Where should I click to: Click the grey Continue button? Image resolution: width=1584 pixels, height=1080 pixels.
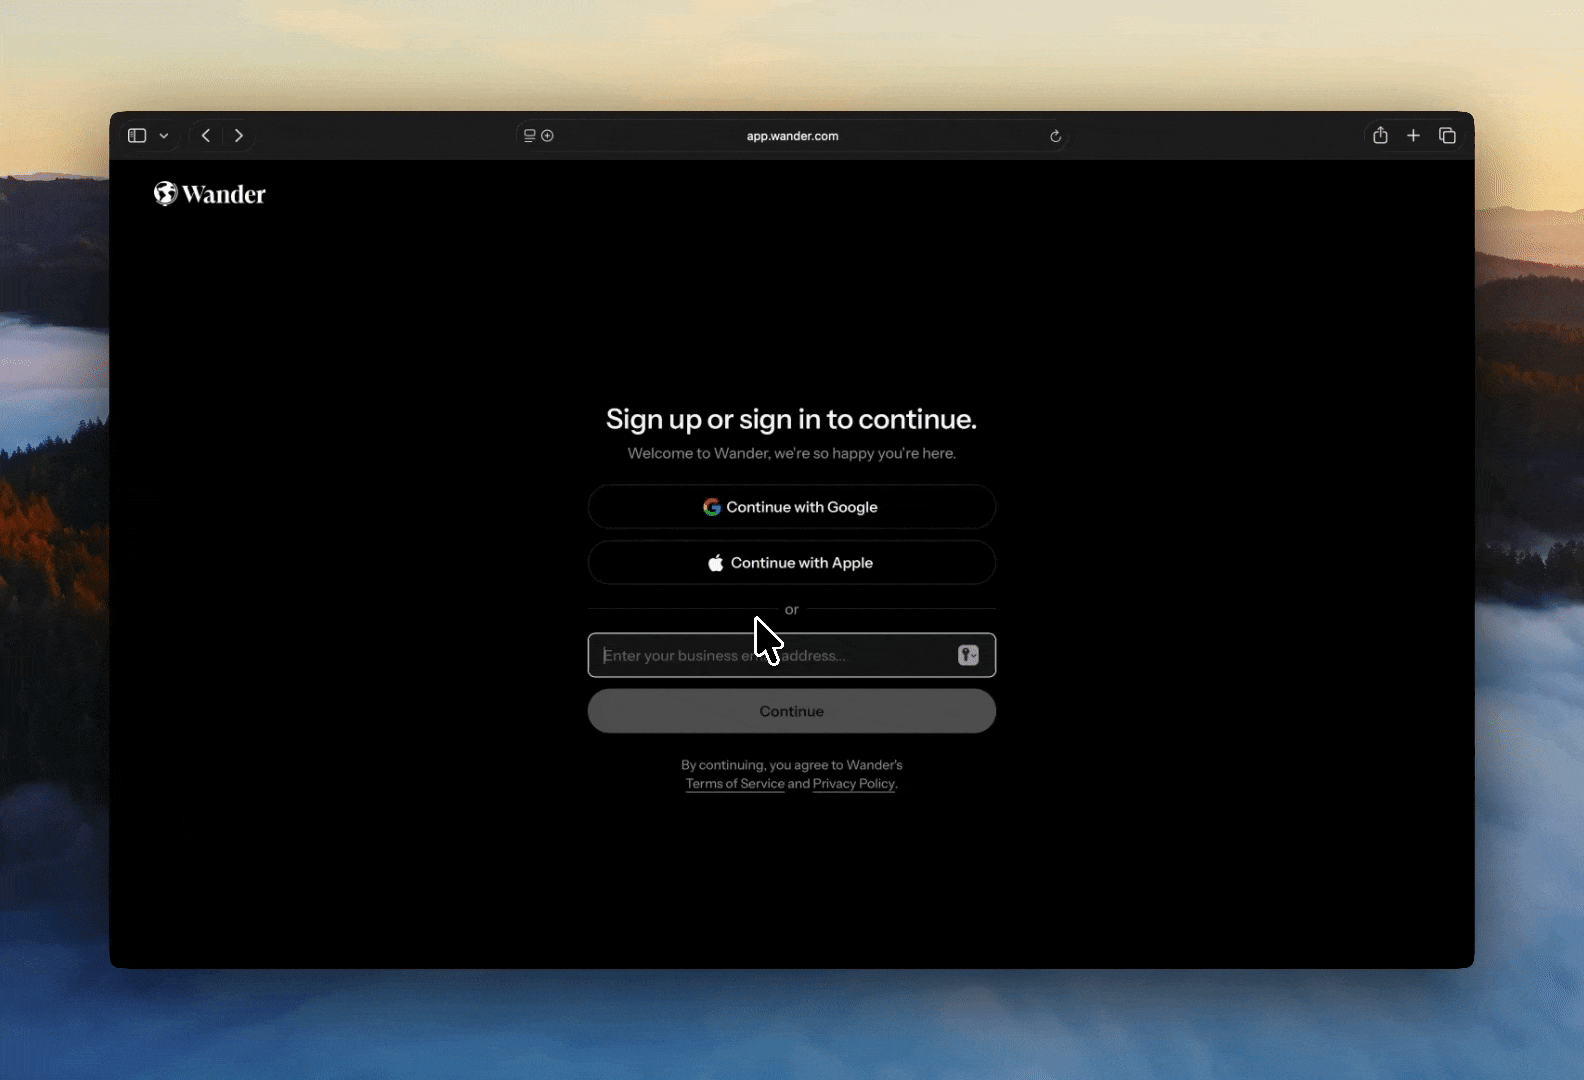pos(792,711)
